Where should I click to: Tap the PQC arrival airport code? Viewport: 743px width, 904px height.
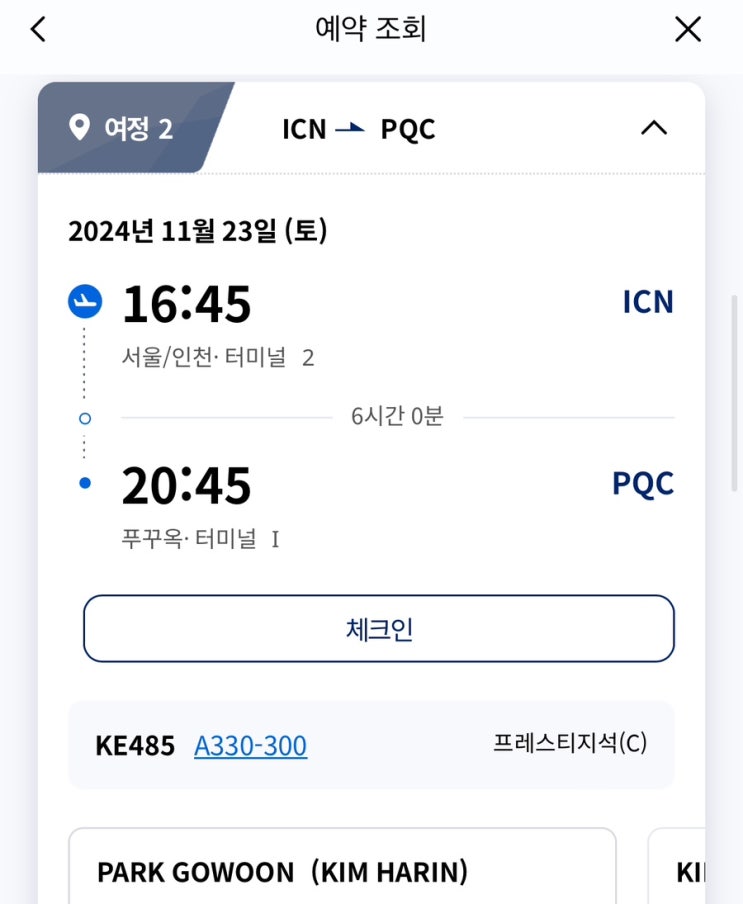tap(643, 484)
